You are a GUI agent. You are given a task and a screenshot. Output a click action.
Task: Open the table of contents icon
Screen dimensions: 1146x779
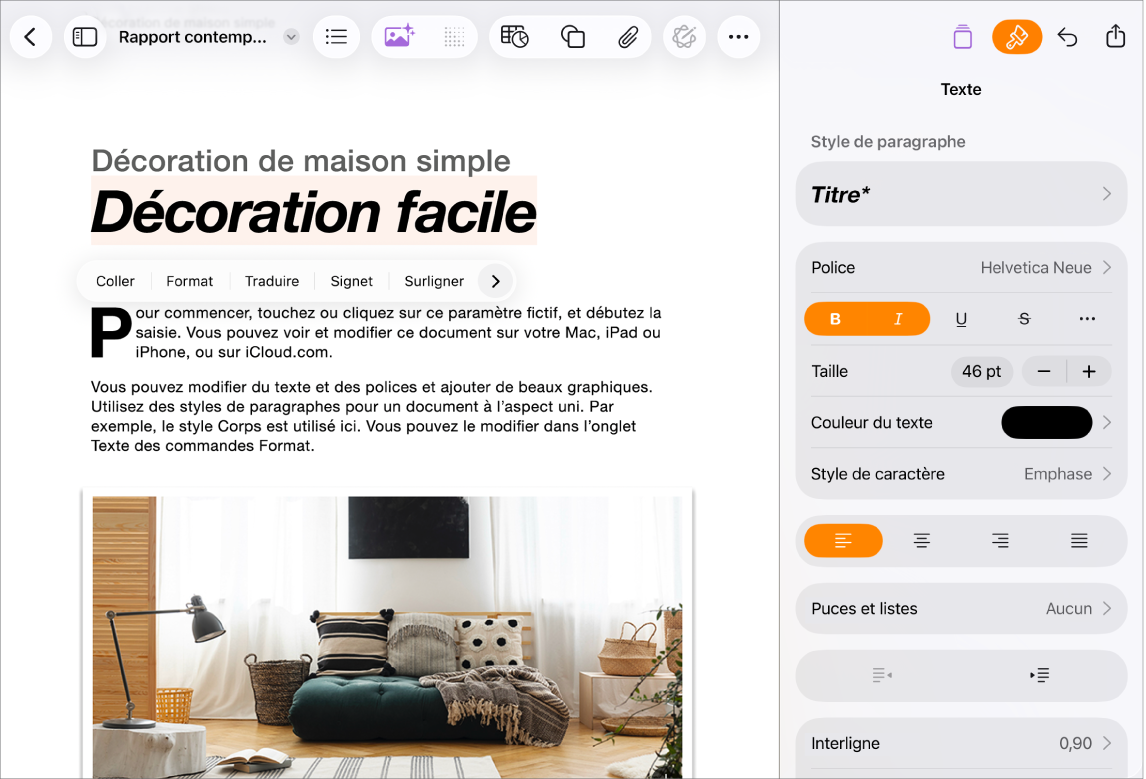(x=336, y=37)
